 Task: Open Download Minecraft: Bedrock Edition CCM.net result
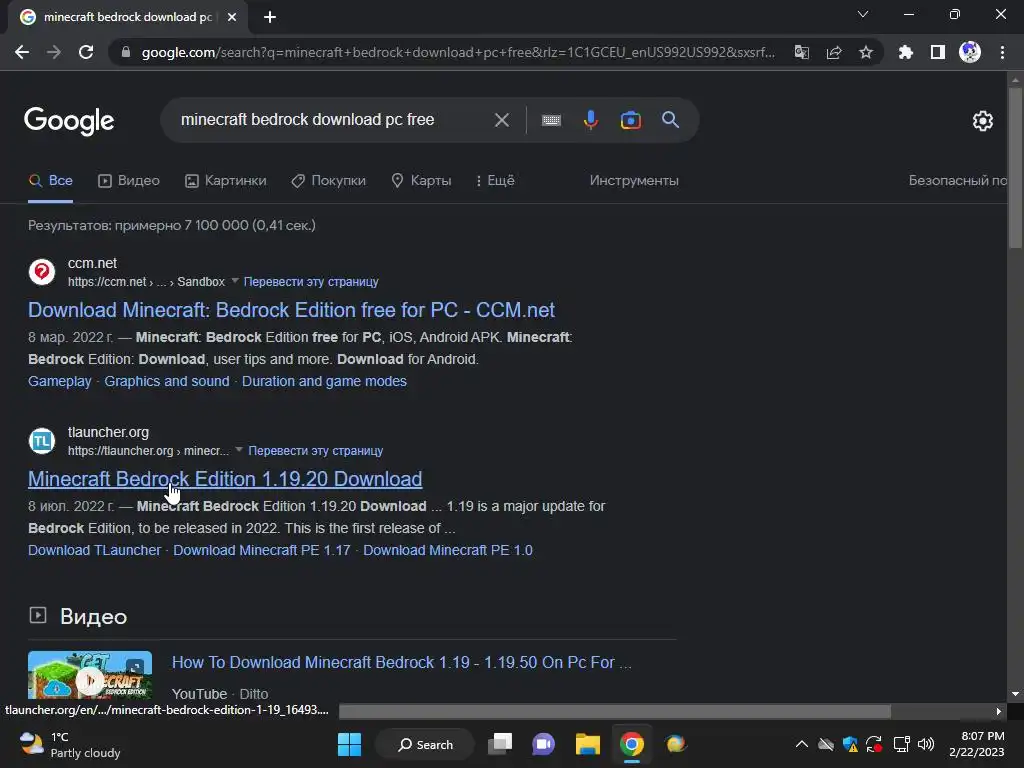coord(291,310)
